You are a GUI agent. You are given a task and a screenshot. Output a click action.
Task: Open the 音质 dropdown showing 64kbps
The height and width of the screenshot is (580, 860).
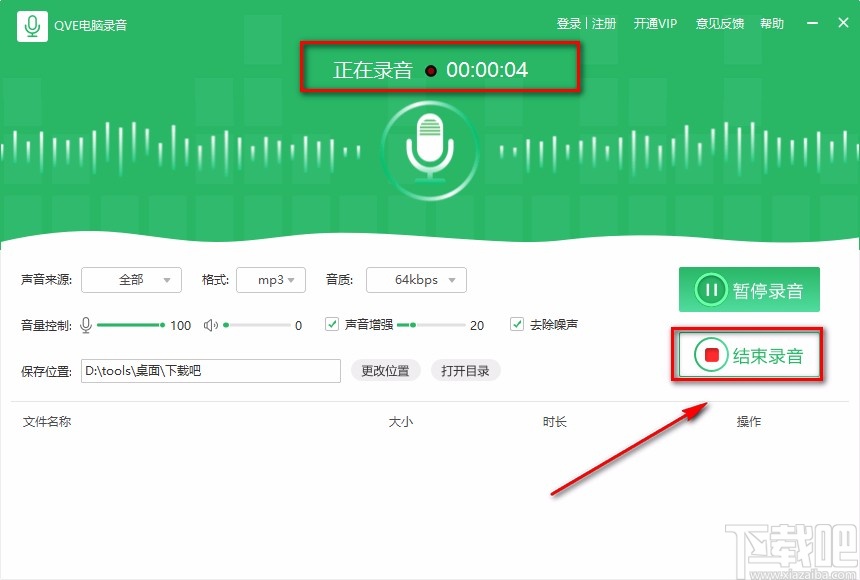(x=416, y=280)
